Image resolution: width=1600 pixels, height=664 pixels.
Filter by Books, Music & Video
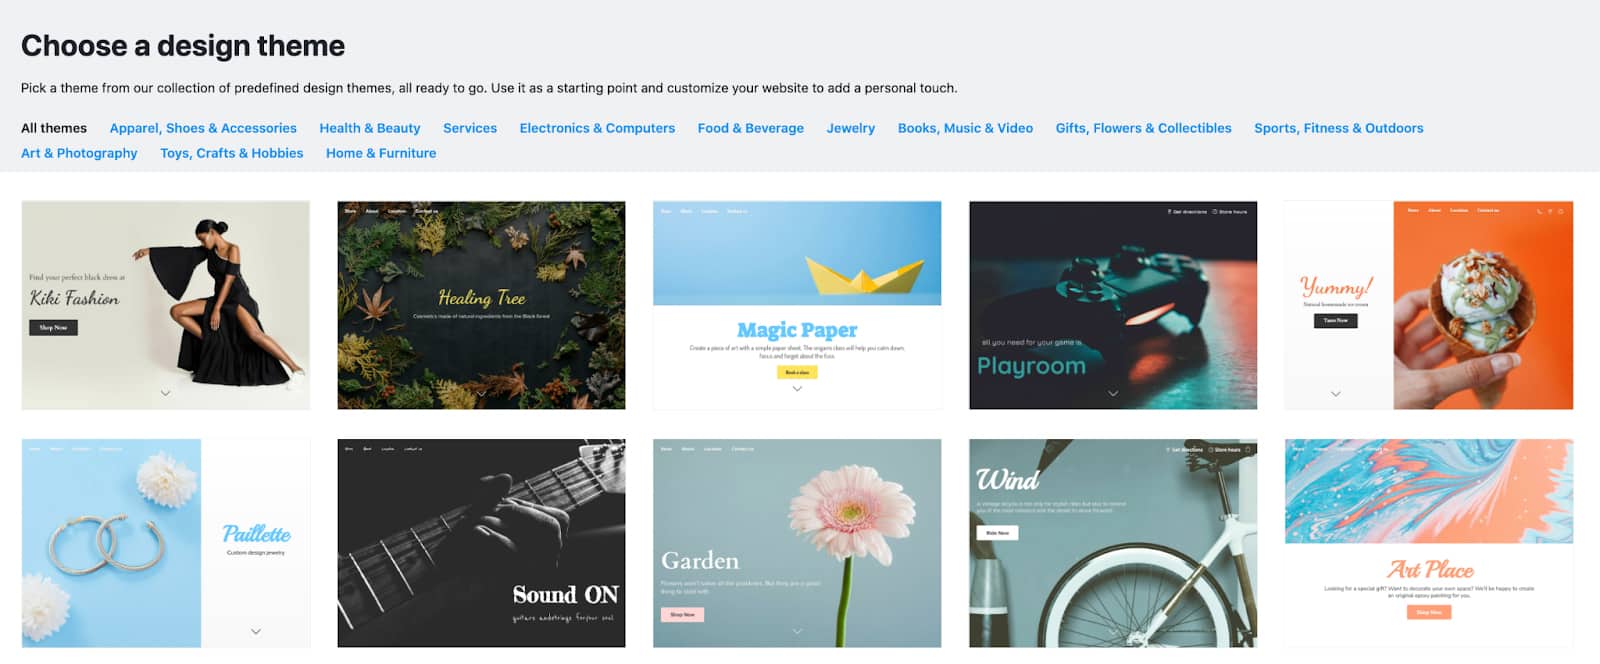pos(965,128)
